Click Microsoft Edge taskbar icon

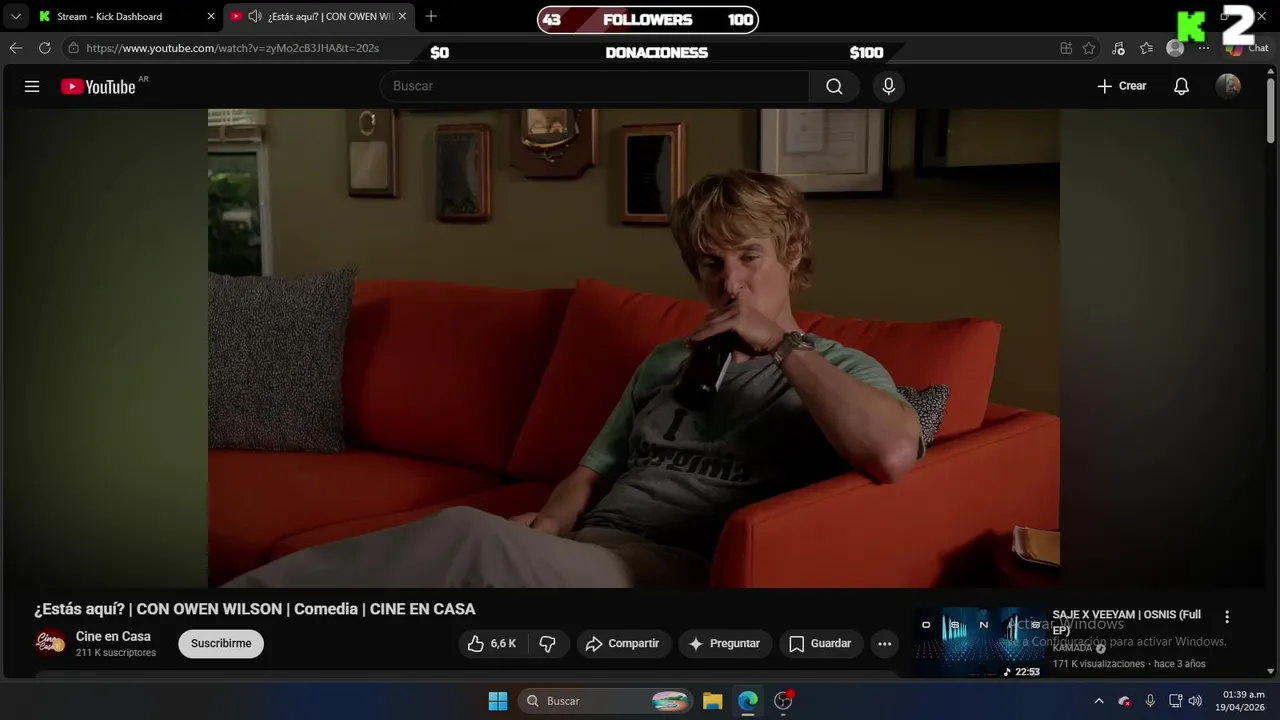(748, 701)
